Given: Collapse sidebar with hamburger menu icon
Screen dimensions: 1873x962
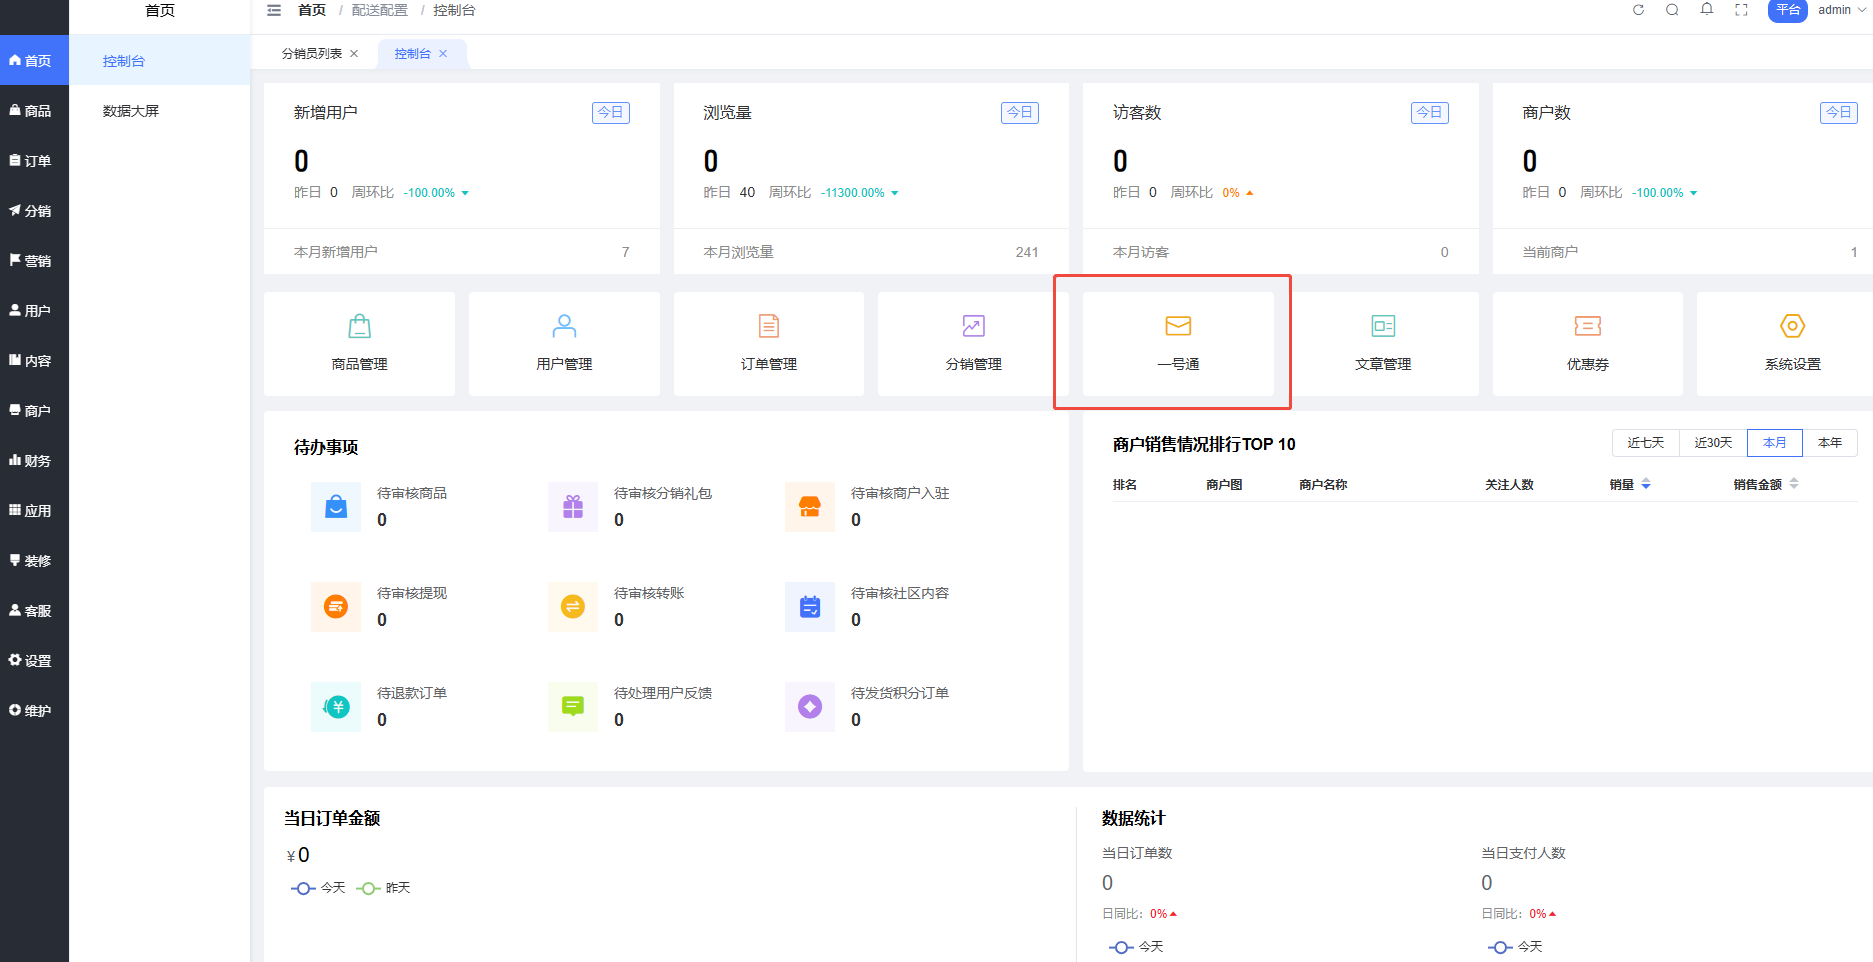Looking at the screenshot, I should click(274, 10).
